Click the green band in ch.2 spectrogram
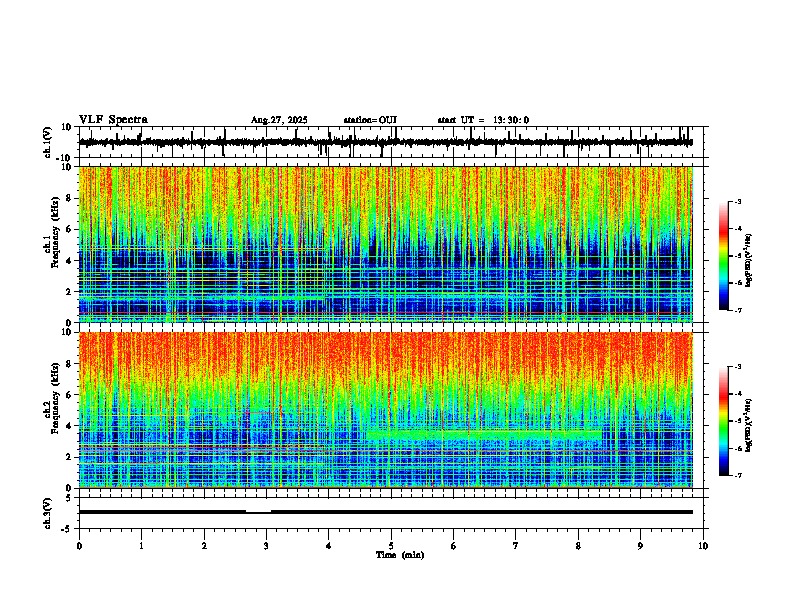 [483, 434]
